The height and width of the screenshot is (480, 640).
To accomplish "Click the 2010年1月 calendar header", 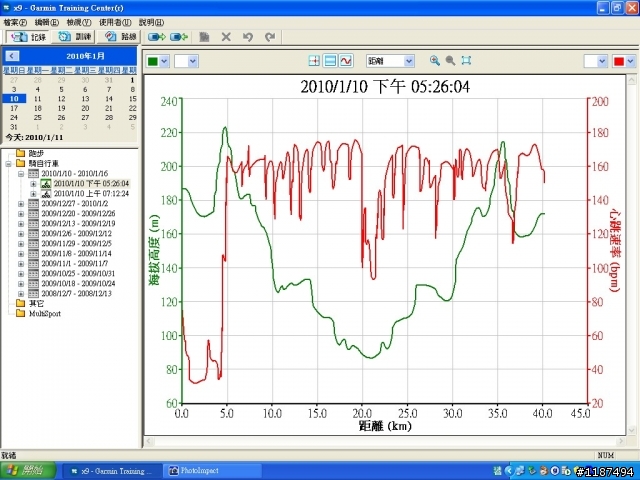I will 85,56.
